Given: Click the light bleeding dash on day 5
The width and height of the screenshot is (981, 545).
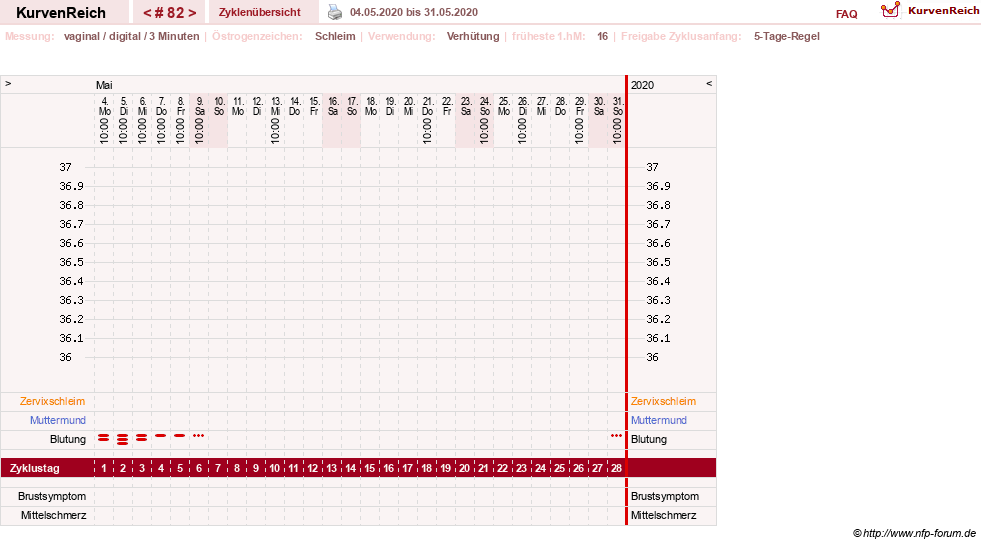Looking at the screenshot, I should (x=180, y=435).
